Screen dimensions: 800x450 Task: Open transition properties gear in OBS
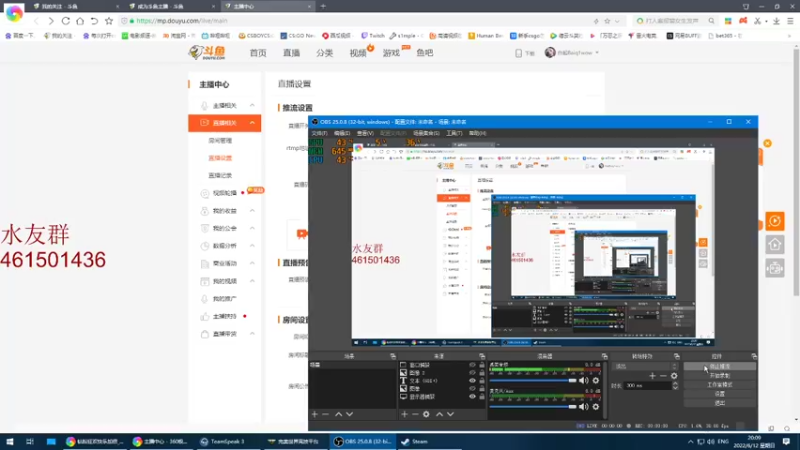click(674, 376)
